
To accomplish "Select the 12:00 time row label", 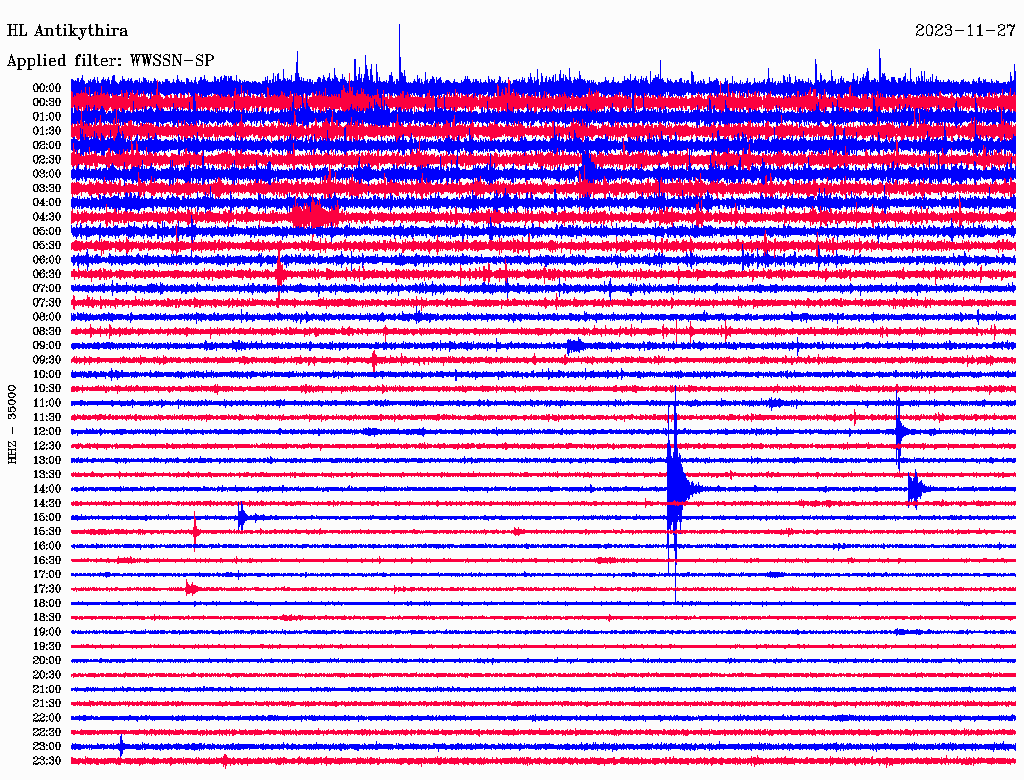I will click(47, 432).
